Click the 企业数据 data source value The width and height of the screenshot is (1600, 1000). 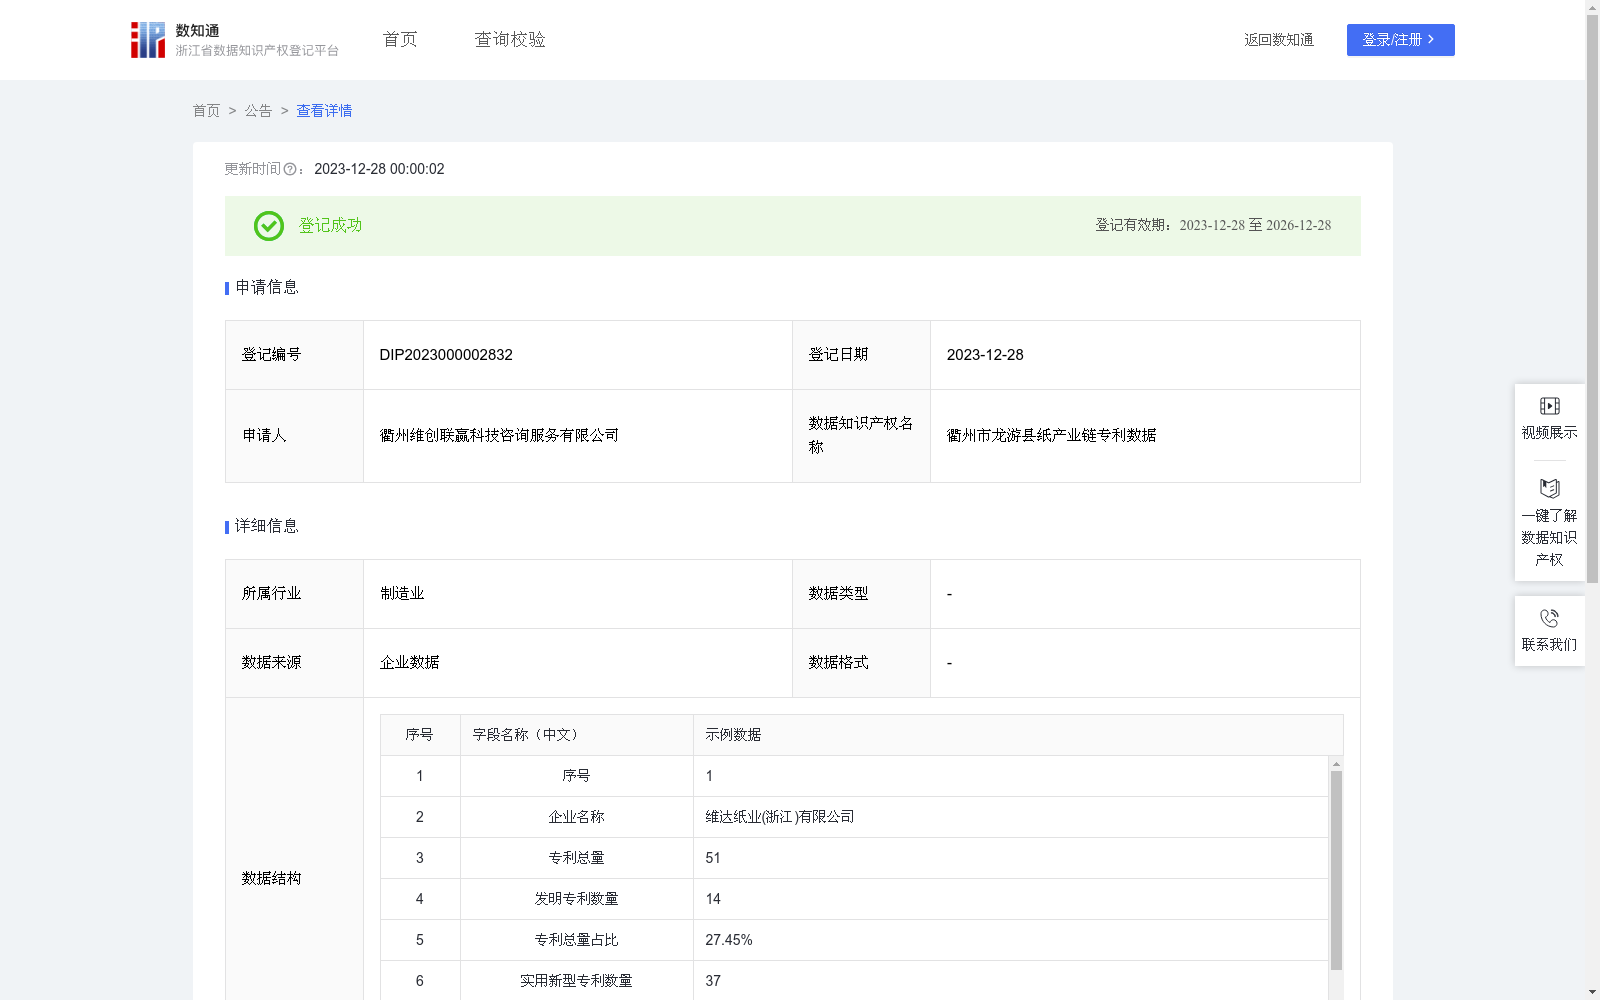point(409,663)
